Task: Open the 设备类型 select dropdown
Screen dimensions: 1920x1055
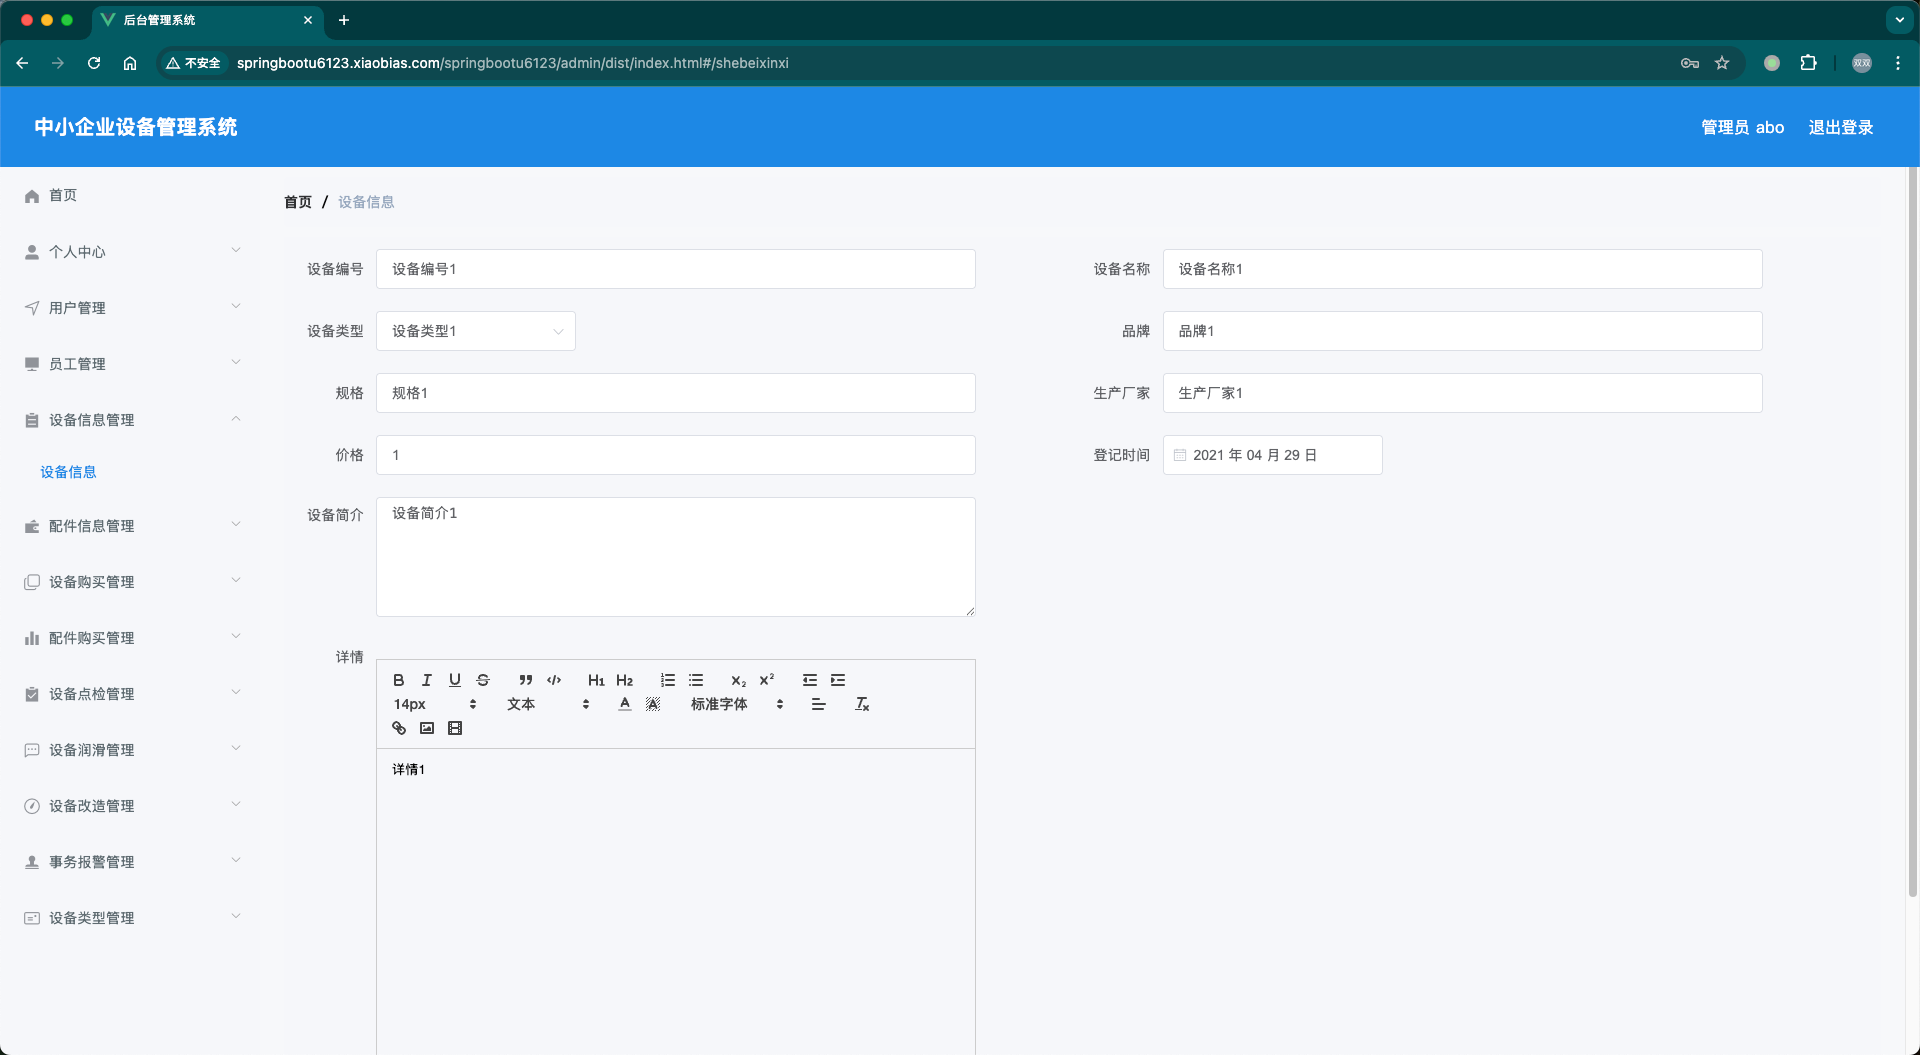Action: point(476,331)
